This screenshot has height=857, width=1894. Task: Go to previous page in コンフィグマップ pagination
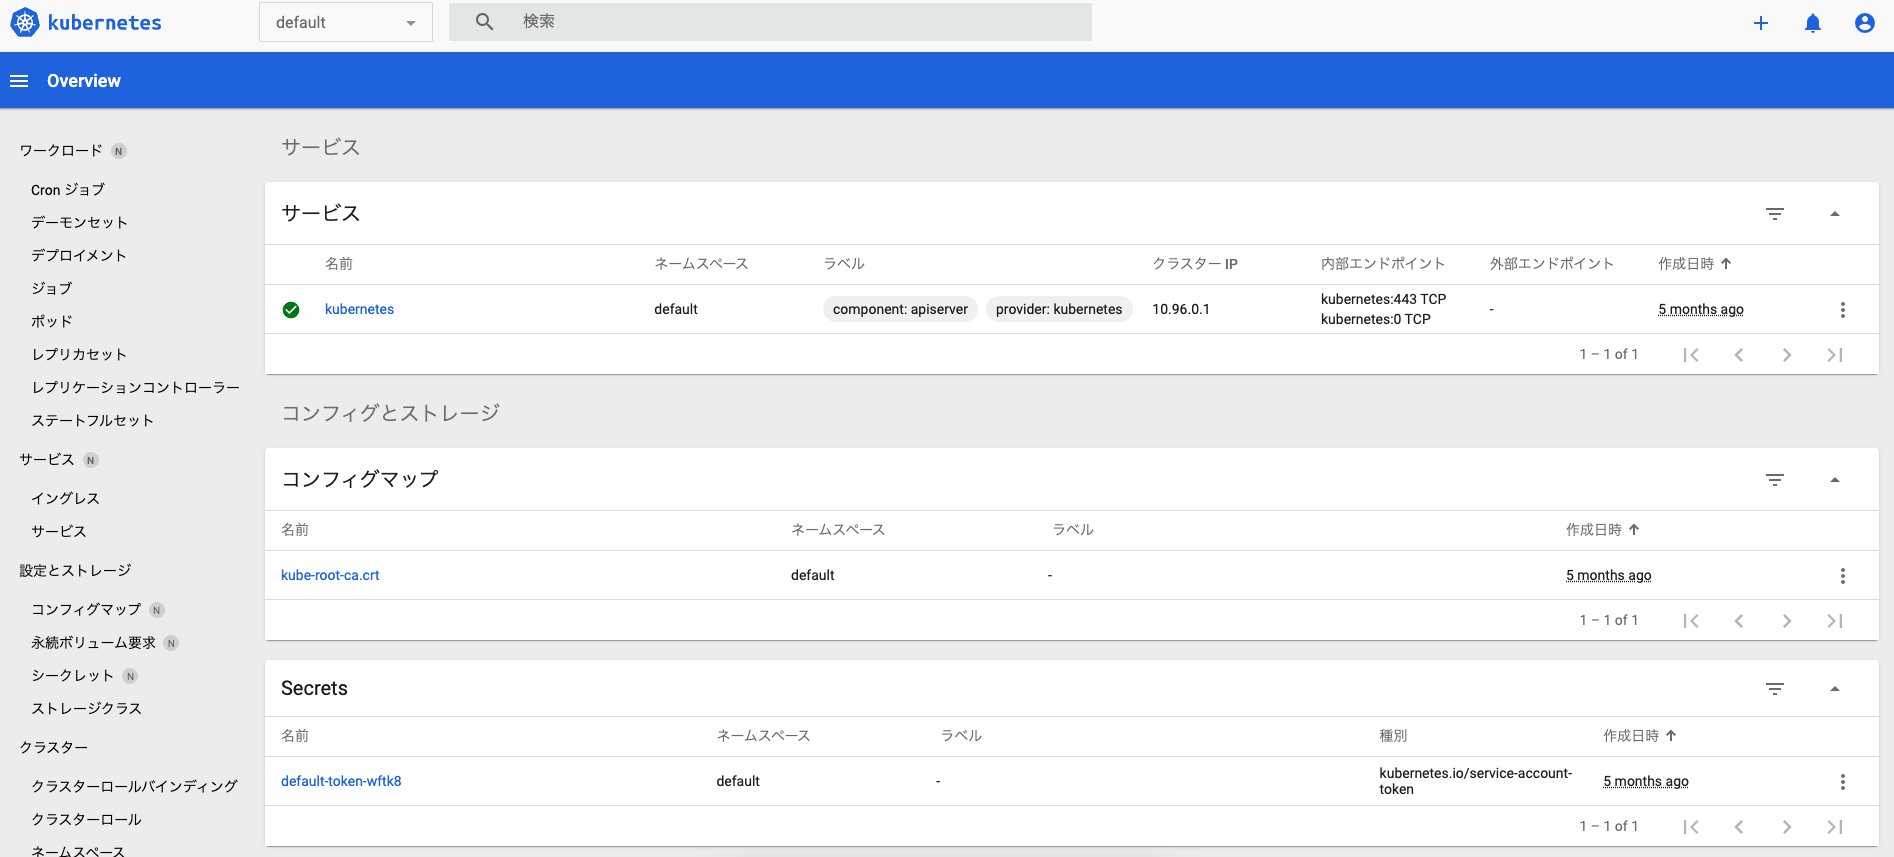tap(1739, 621)
